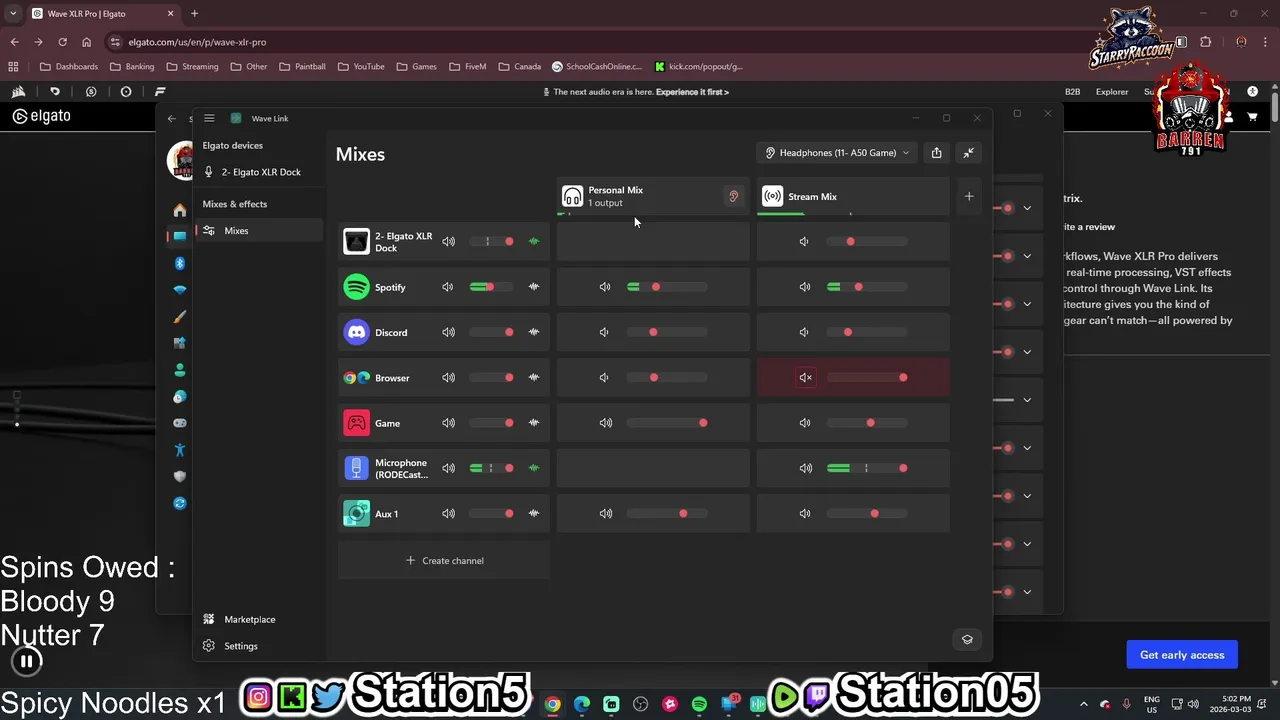Screen dimensions: 1280x720
Task: Open Chrome tab search dropdown arrow
Action: [x=13, y=13]
